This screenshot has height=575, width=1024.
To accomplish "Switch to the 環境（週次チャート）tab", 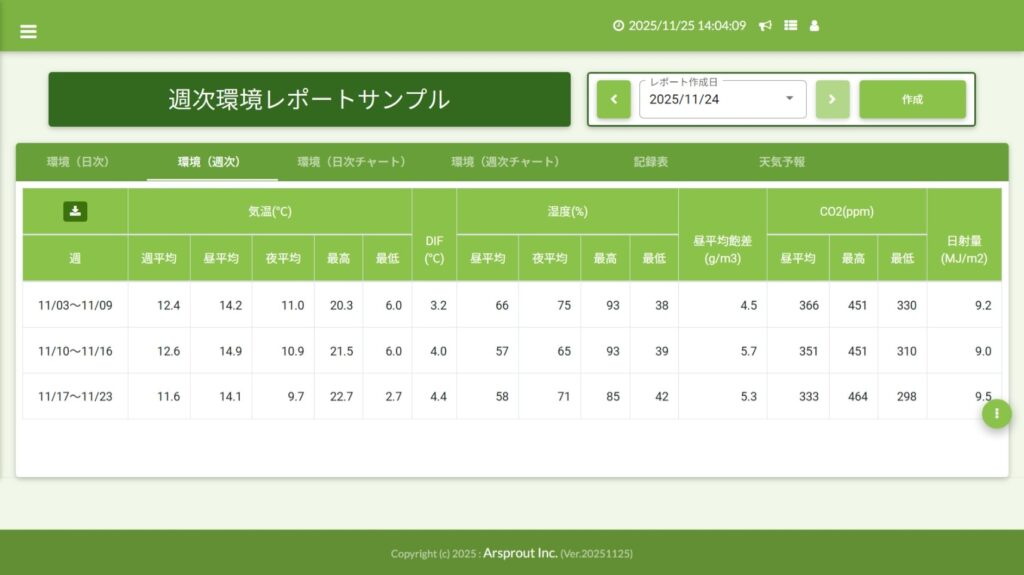I will [505, 162].
